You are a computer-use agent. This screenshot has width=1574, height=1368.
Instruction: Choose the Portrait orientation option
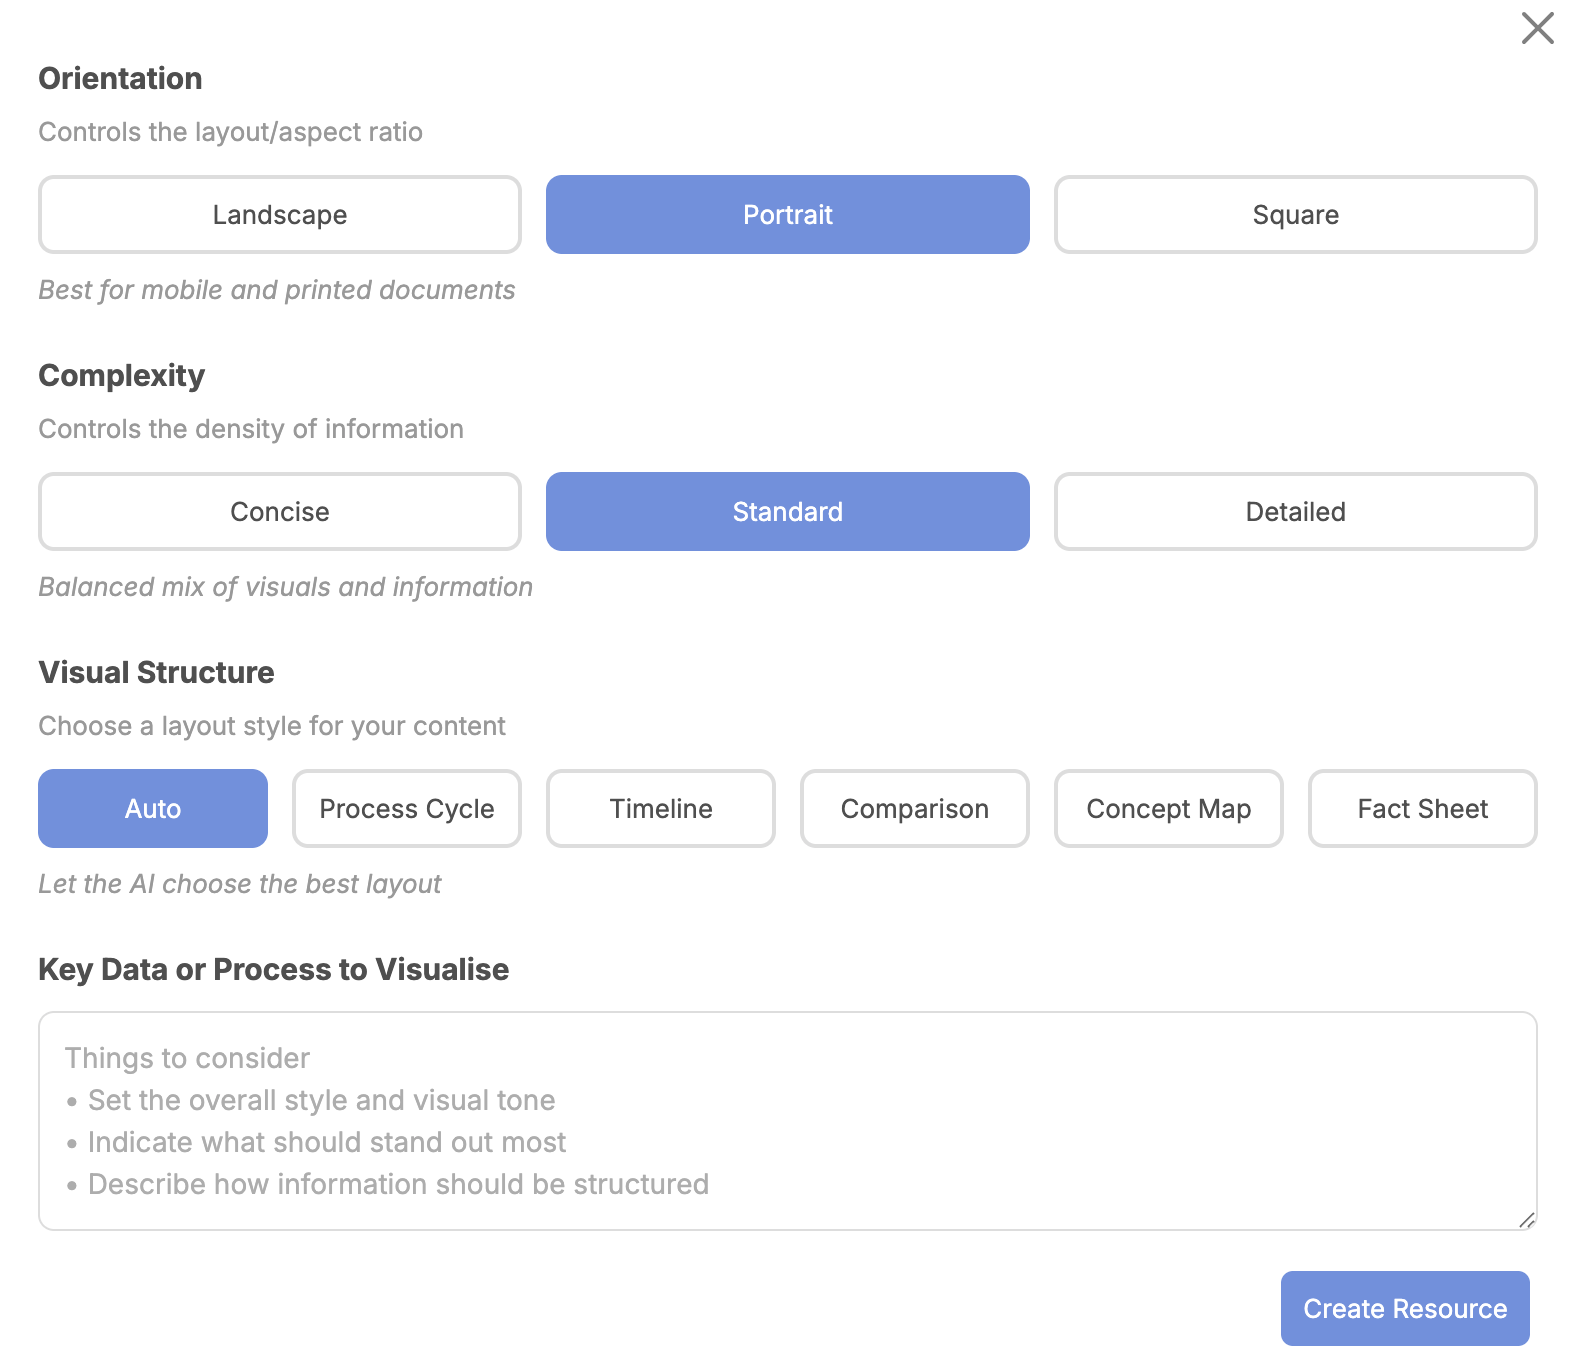(x=787, y=215)
